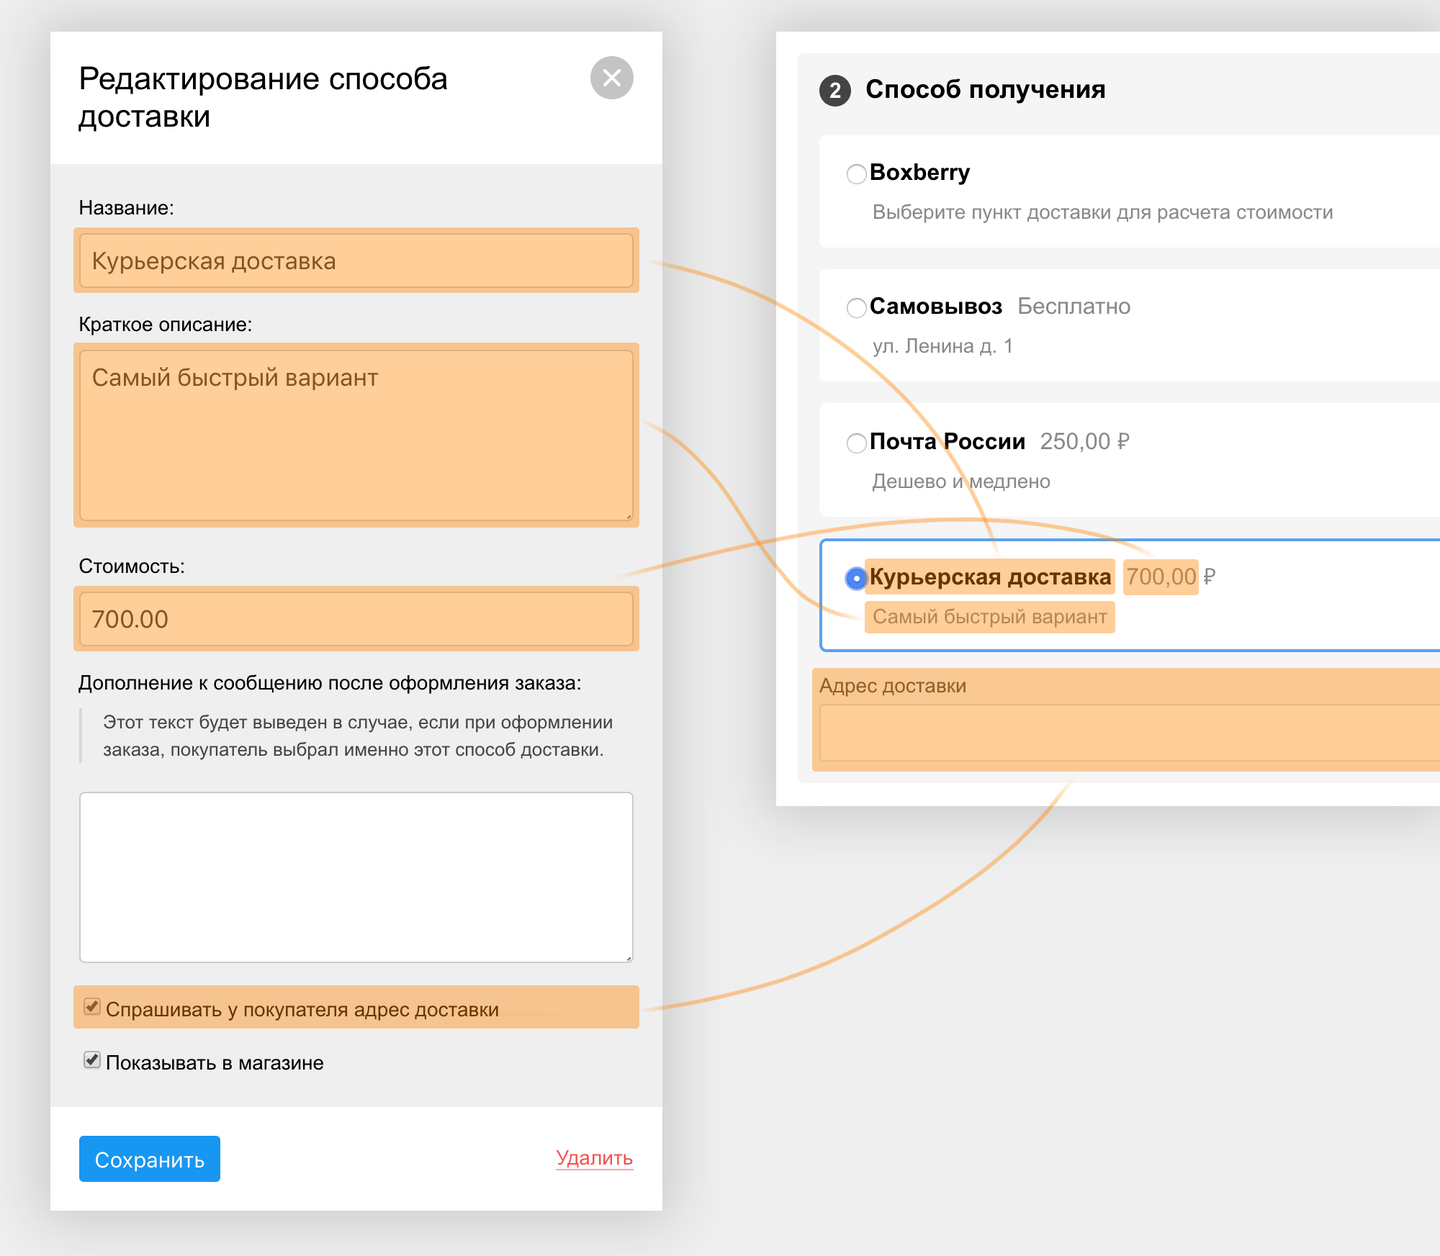Close the delivery method editing dialog
1440x1256 pixels.
pos(612,78)
